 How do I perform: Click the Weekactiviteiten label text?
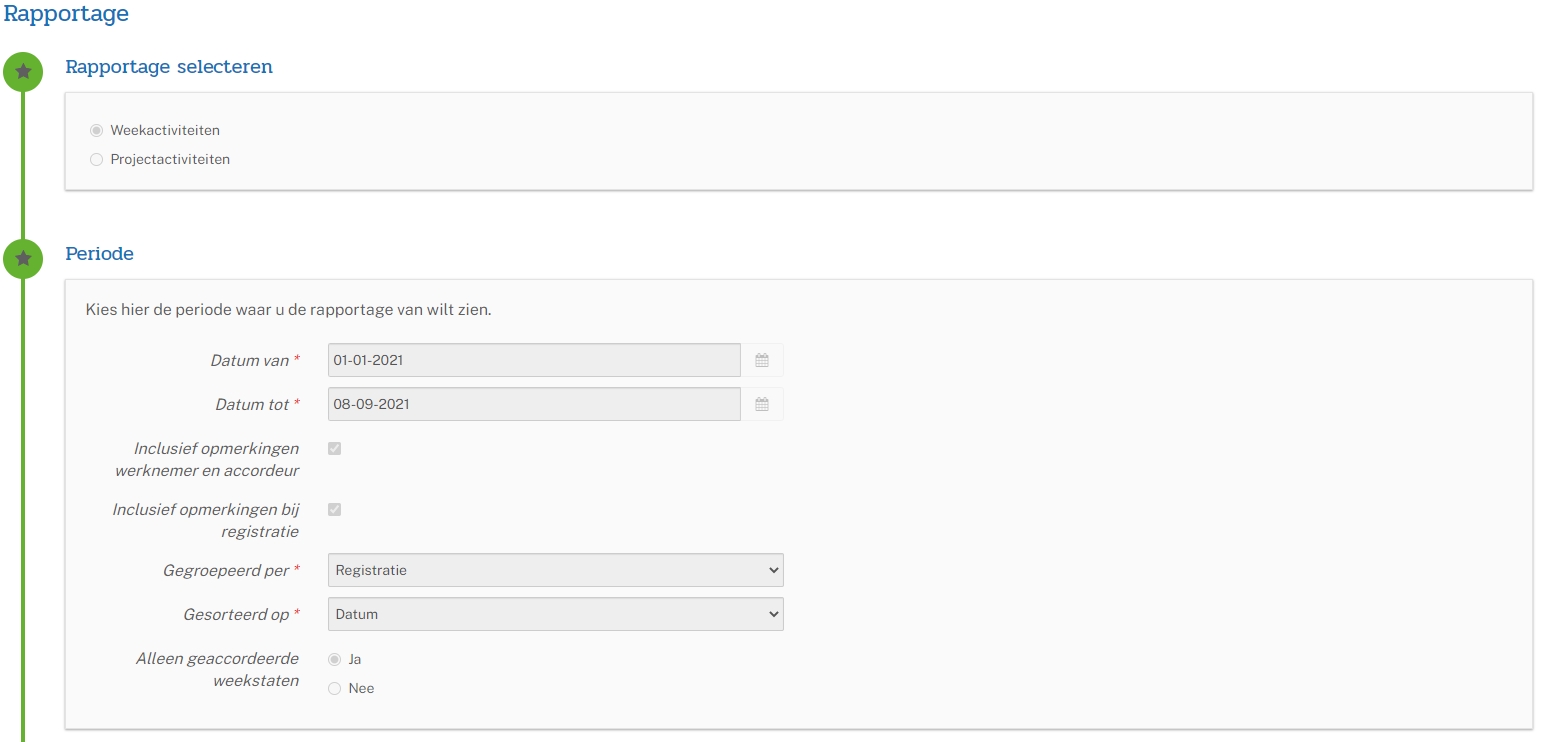165,130
